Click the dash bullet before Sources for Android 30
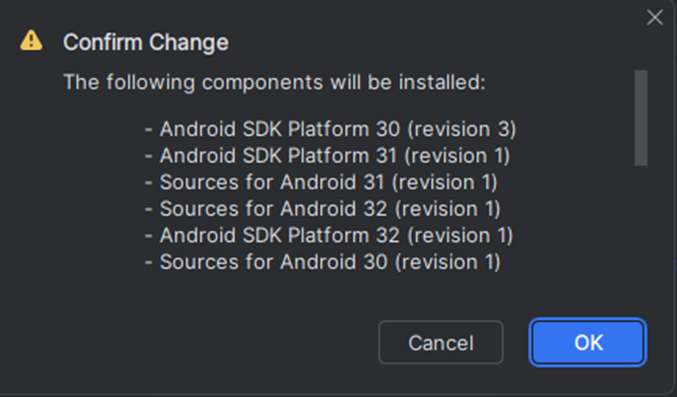This screenshot has width=677, height=397. [149, 262]
